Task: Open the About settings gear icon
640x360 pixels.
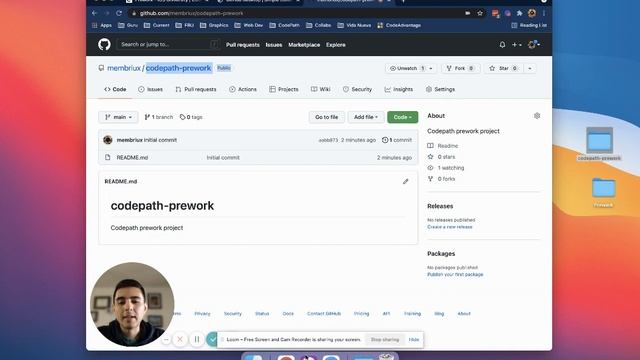Action: click(x=537, y=116)
